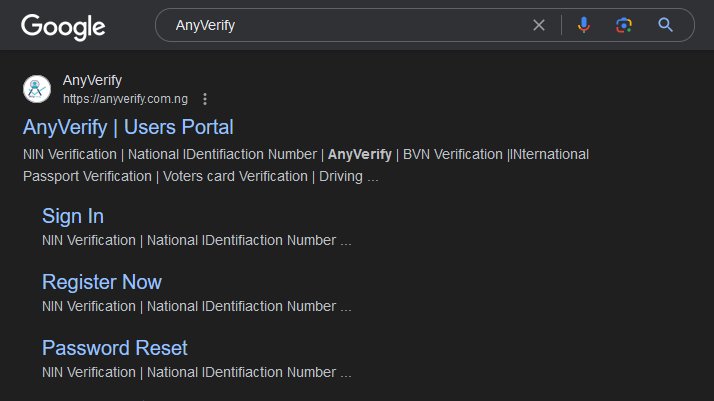Open the Password Reset sitelink
The image size is (714, 401).
click(114, 348)
